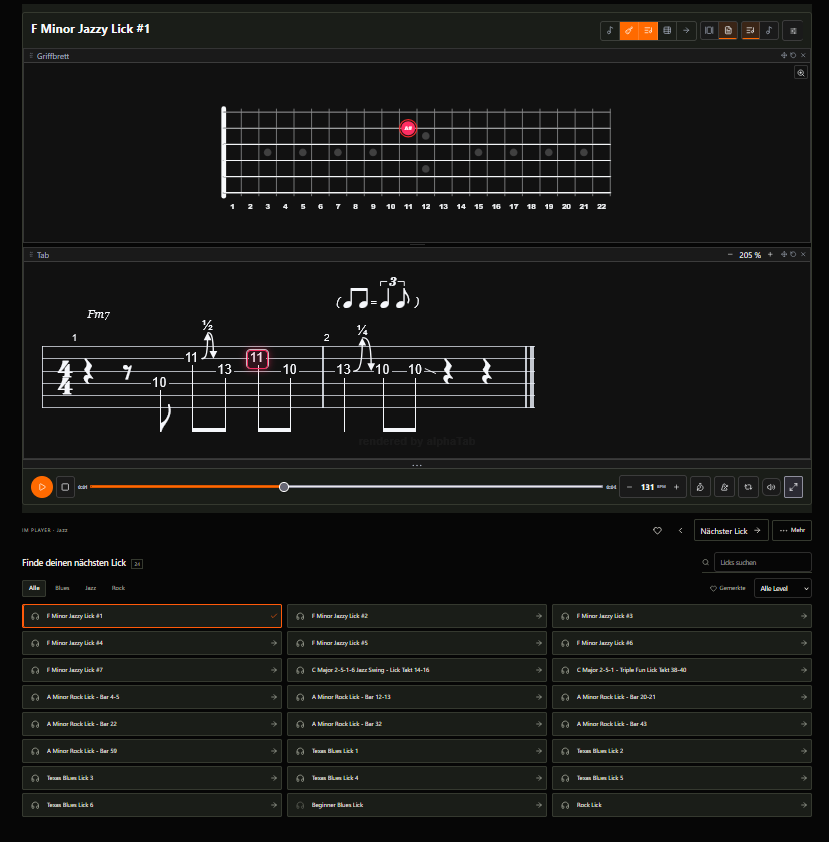The width and height of the screenshot is (829, 842).
Task: Open F Minor Jazzy Lick #6
Action: (682, 643)
